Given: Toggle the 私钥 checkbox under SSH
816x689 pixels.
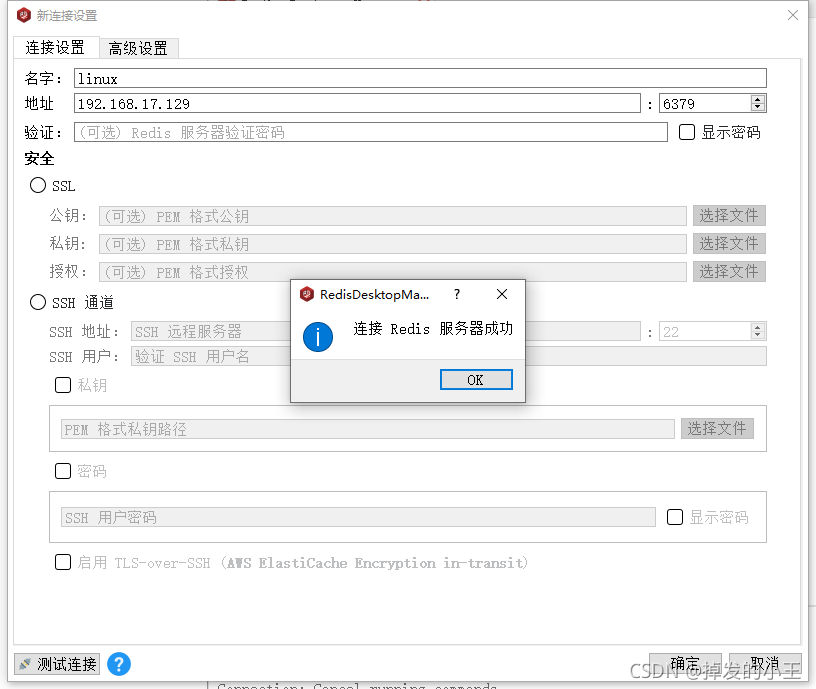Looking at the screenshot, I should (x=63, y=385).
